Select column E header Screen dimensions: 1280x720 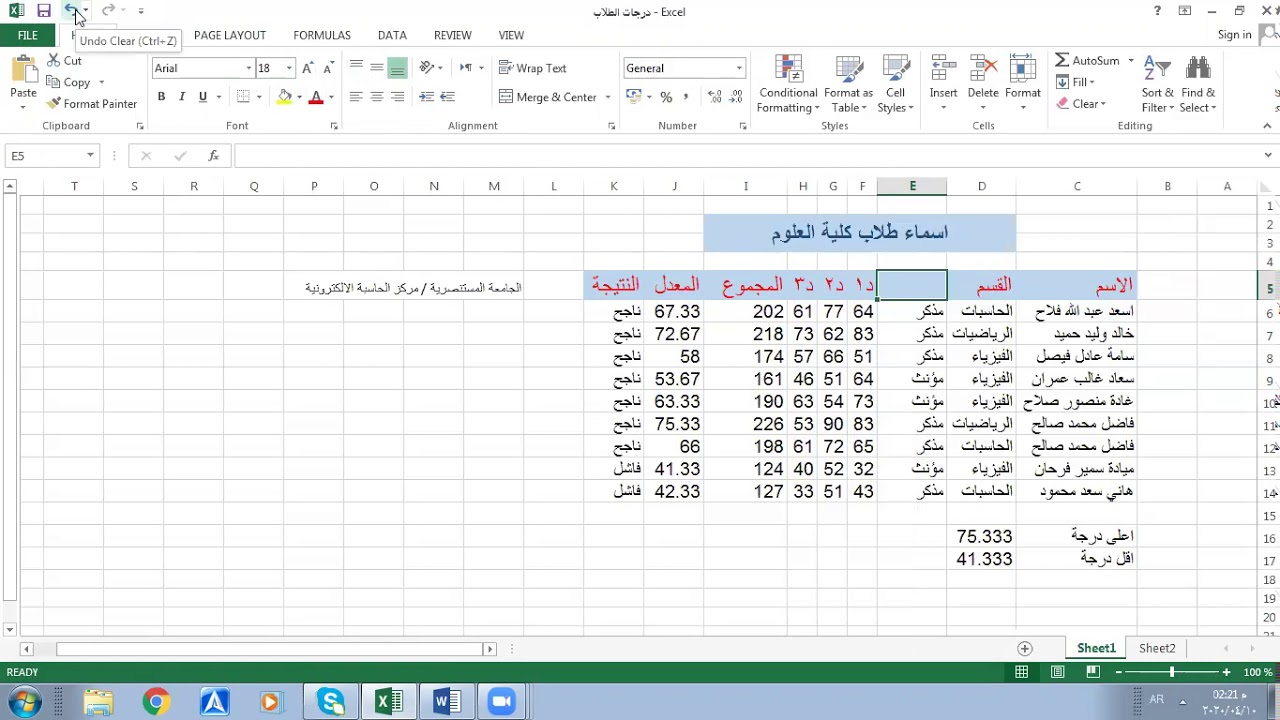click(912, 186)
